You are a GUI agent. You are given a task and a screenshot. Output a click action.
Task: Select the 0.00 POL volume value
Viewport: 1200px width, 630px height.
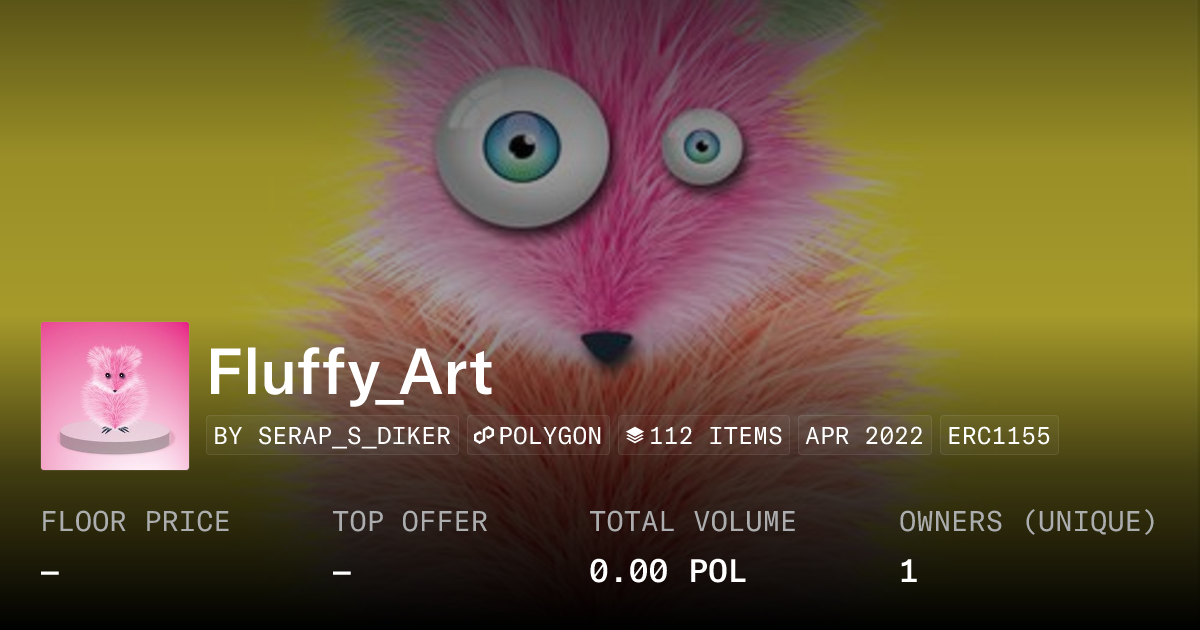668,572
